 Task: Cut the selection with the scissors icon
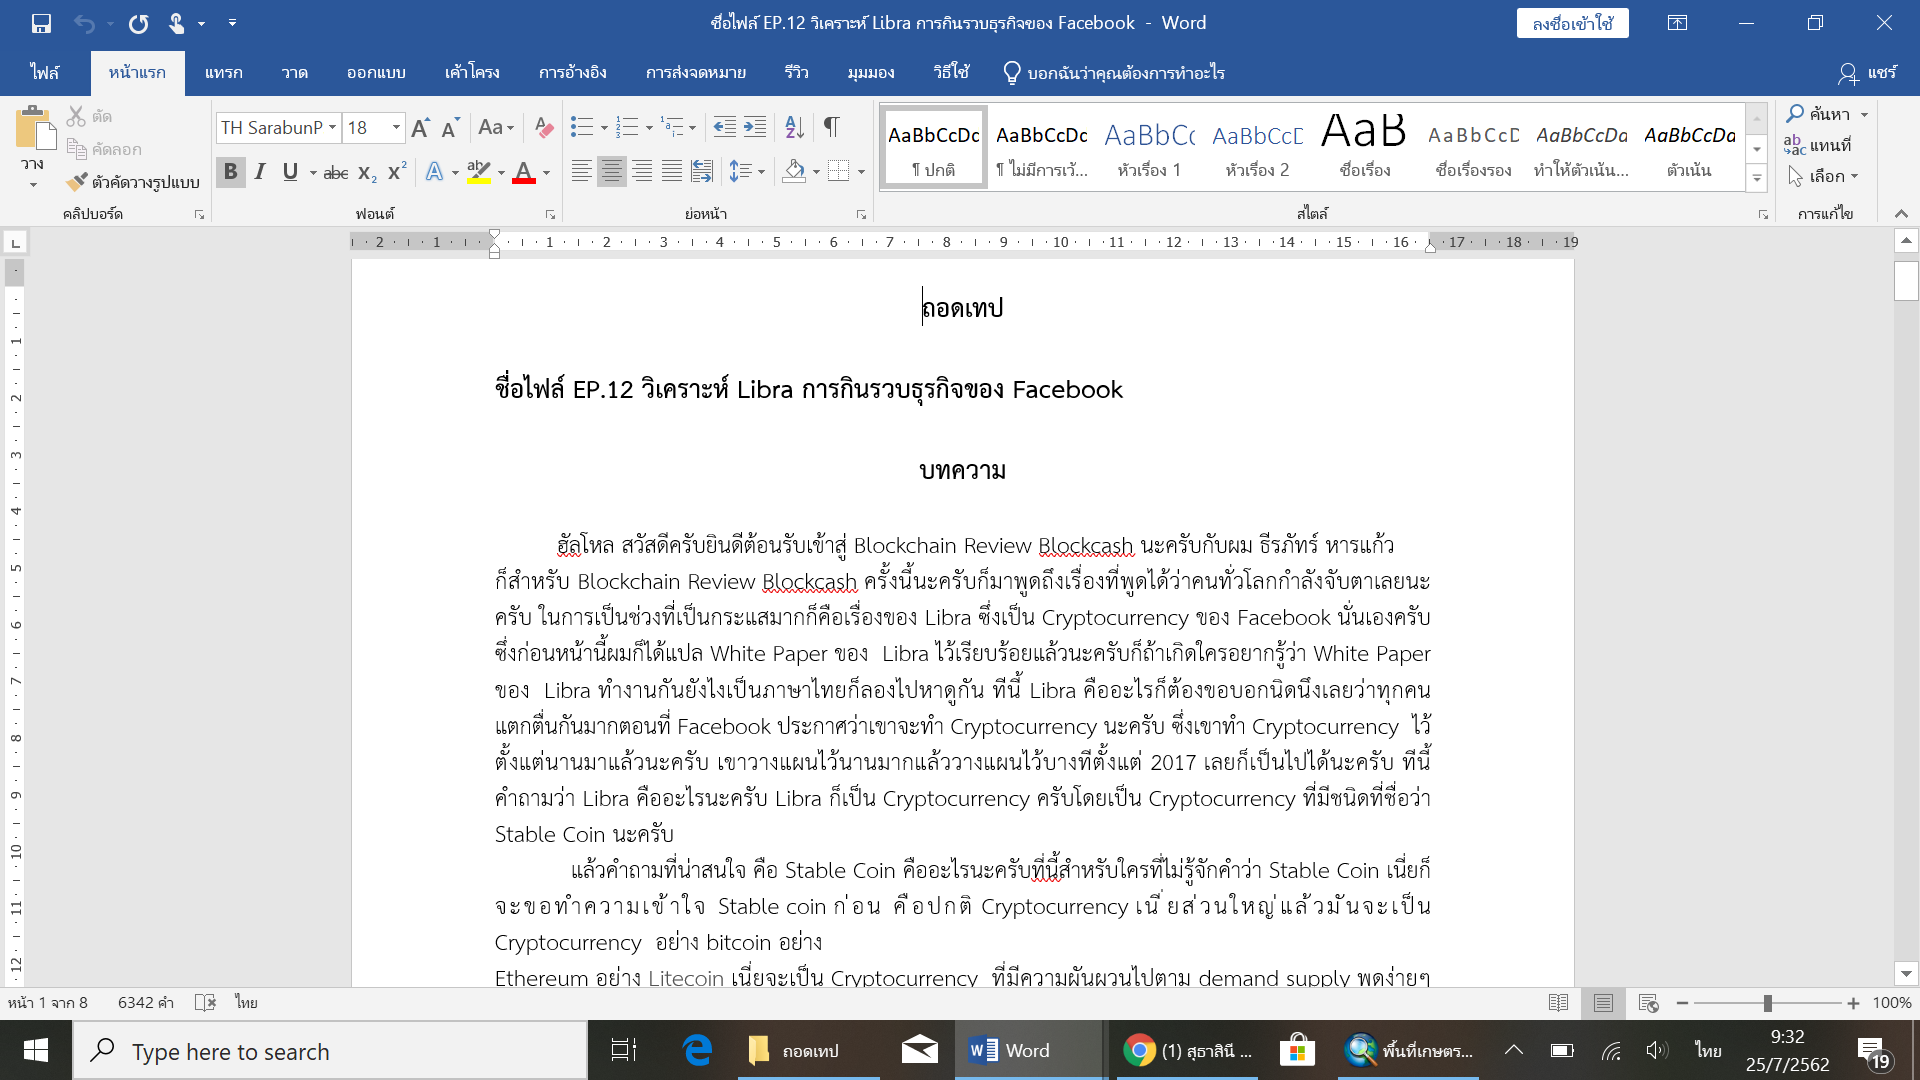coord(77,116)
